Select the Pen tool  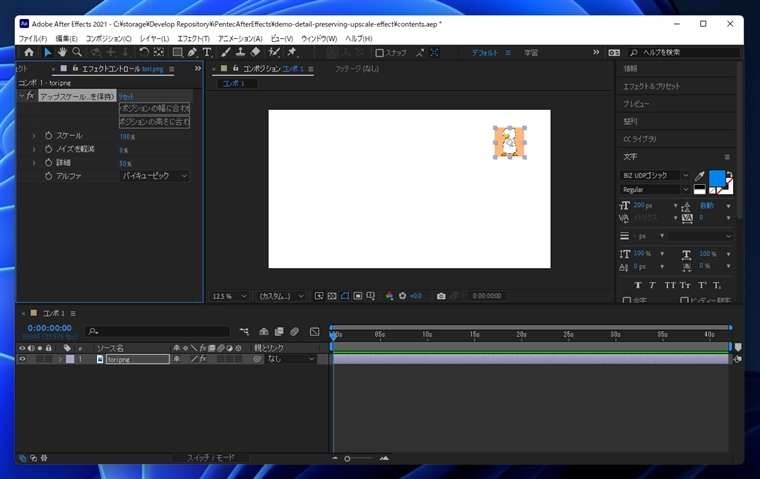click(192, 52)
